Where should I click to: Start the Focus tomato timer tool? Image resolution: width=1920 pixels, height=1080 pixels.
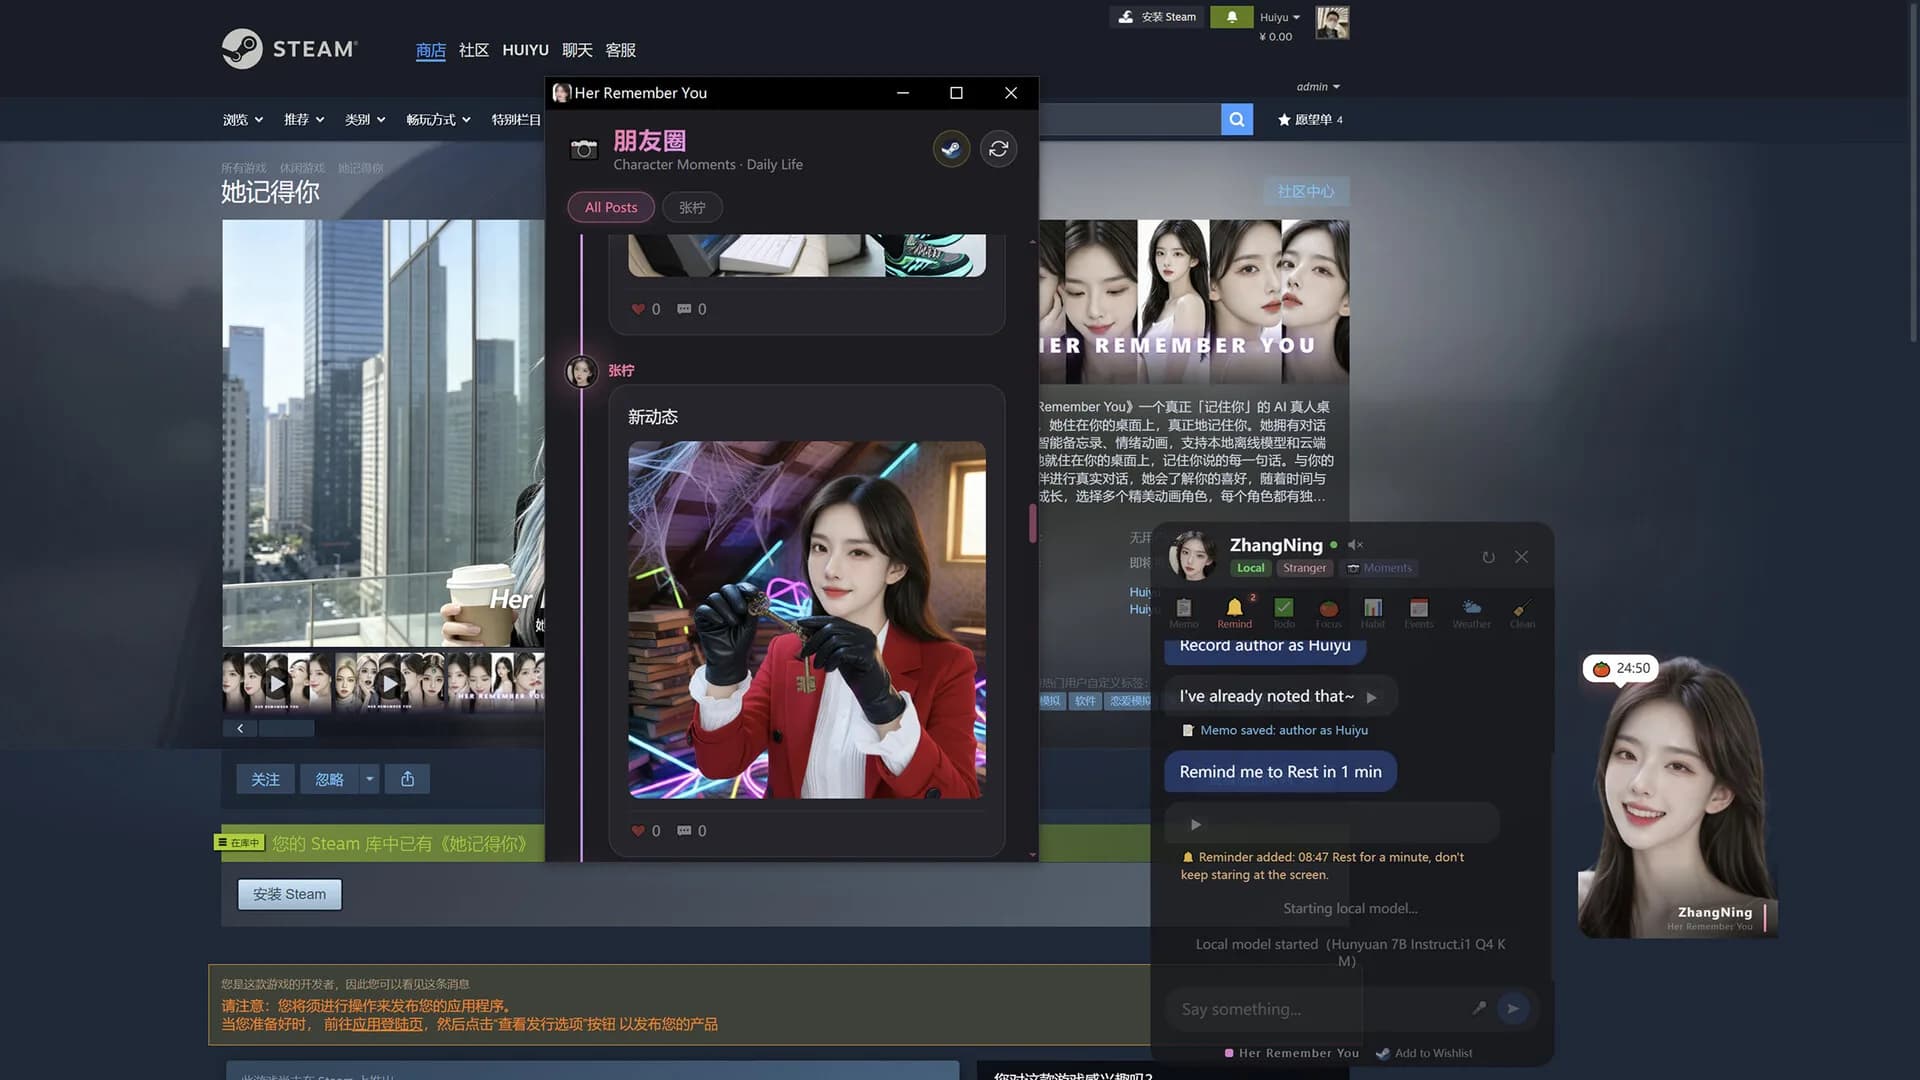(1328, 612)
